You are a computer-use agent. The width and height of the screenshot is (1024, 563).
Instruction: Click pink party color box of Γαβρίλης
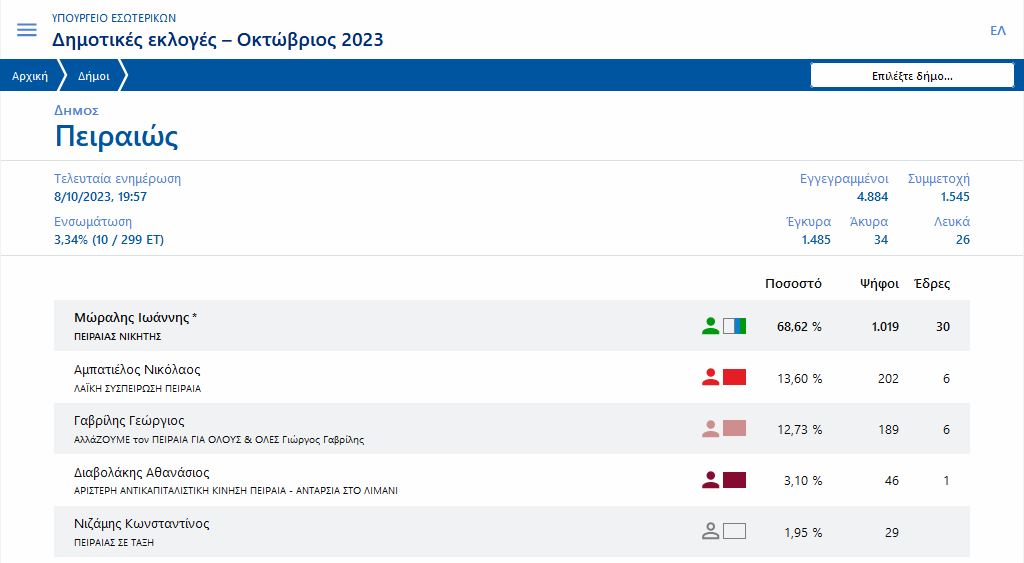click(735, 429)
